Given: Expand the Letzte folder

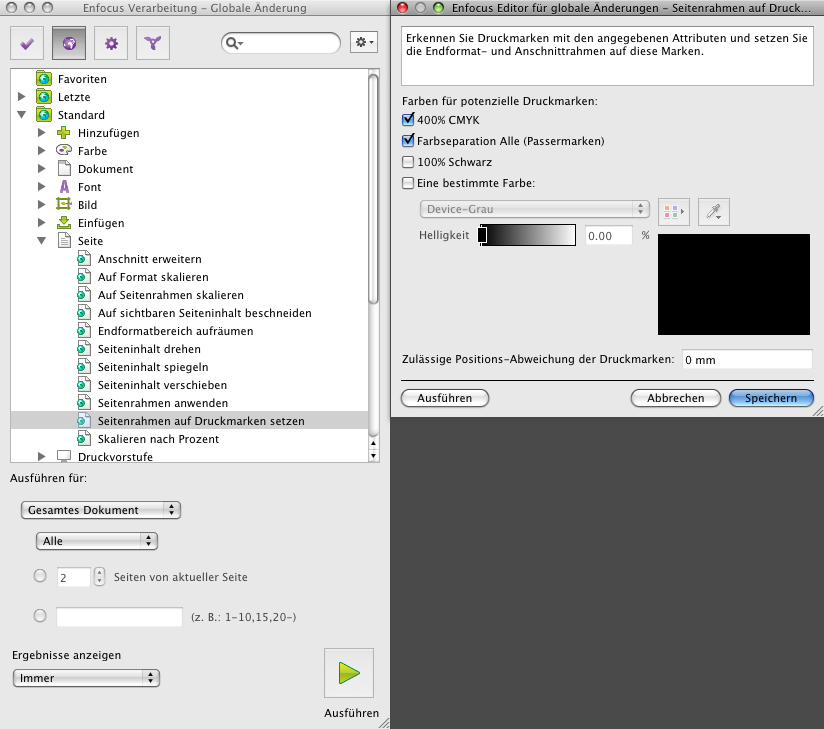Looking at the screenshot, I should pos(22,97).
